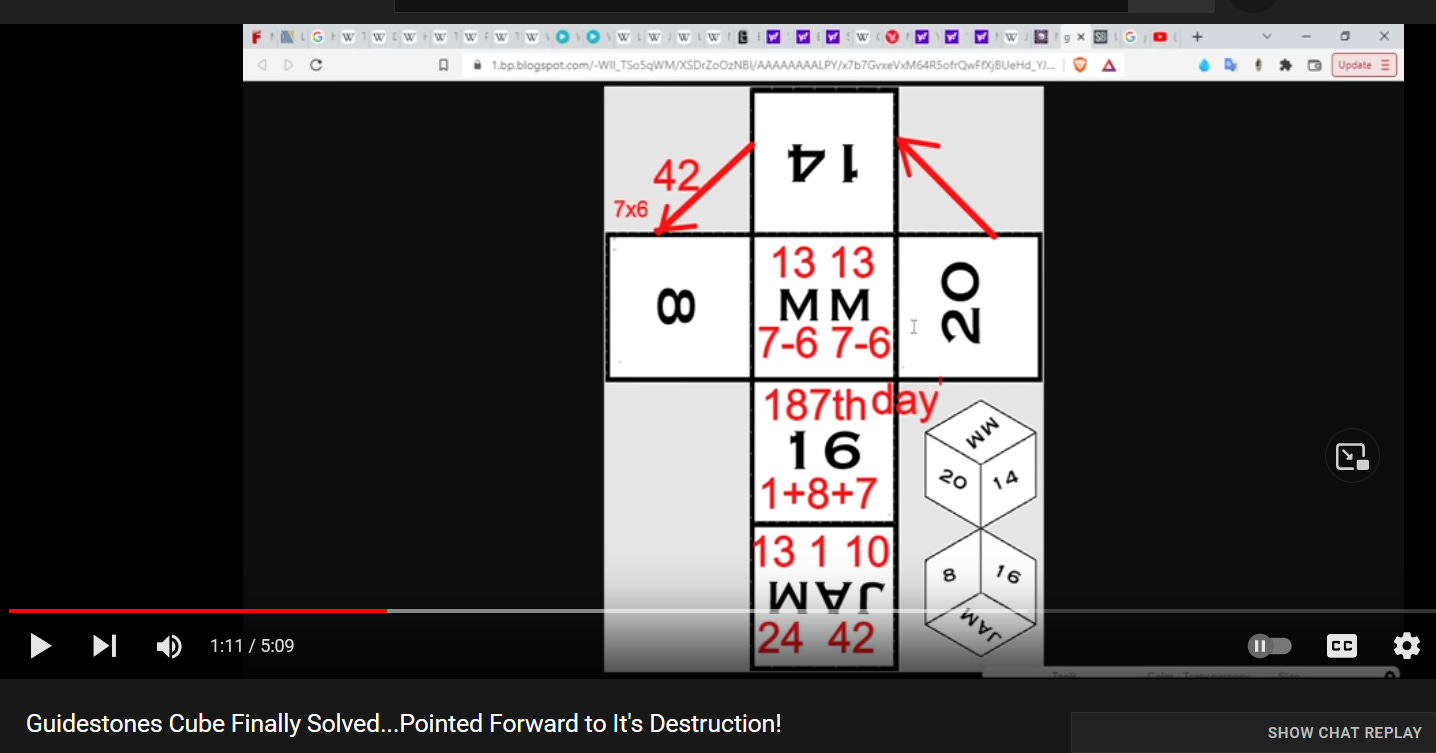
Task: Click the translate extension icon
Action: (x=1230, y=65)
